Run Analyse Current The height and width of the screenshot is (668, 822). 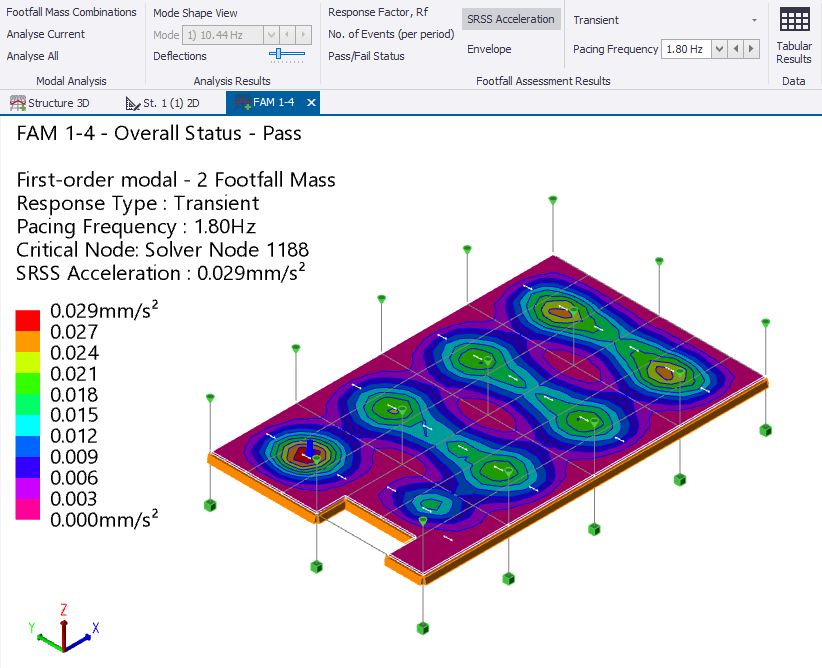pos(44,34)
